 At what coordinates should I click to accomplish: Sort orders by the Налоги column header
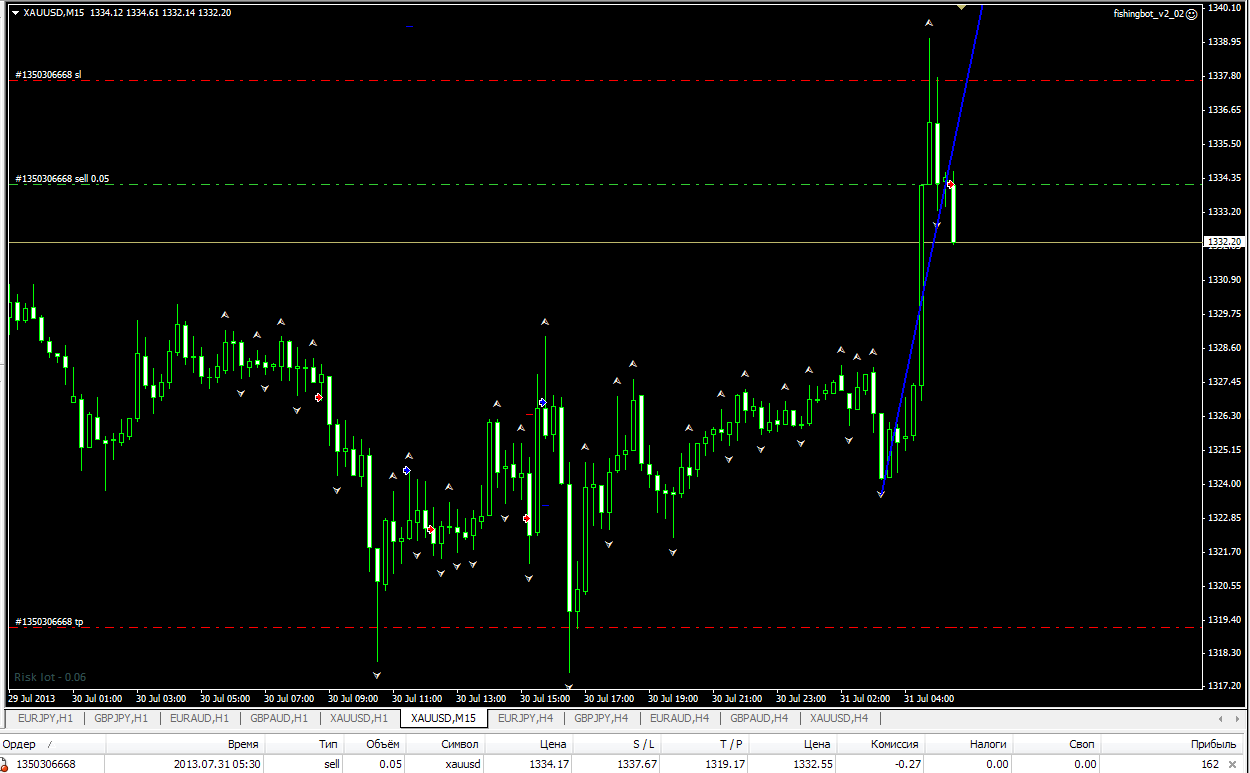tap(969, 744)
